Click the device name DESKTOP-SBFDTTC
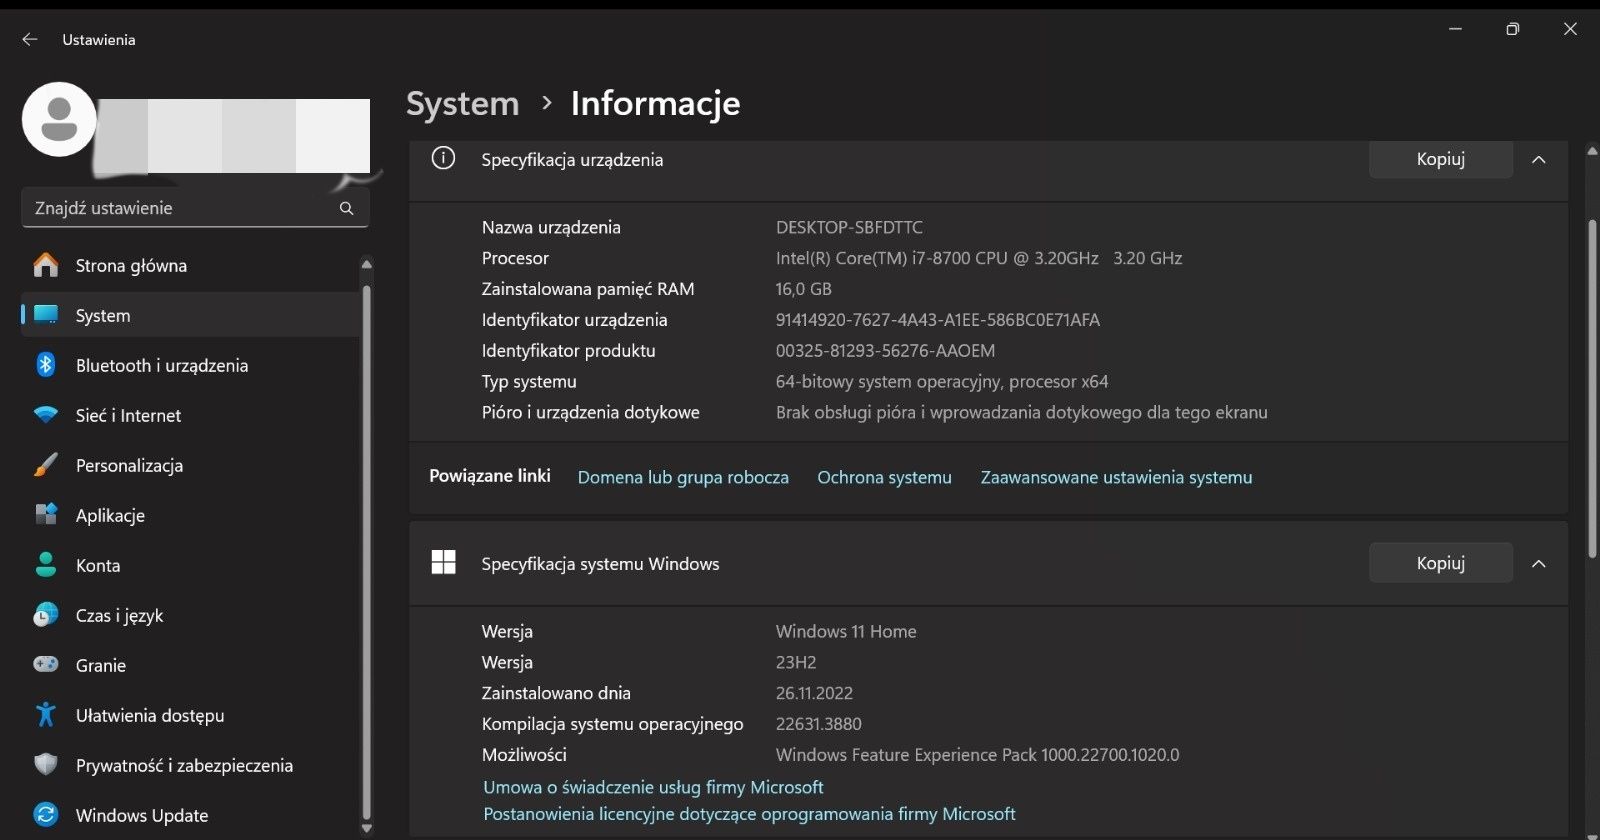1600x840 pixels. pyautogui.click(x=849, y=227)
